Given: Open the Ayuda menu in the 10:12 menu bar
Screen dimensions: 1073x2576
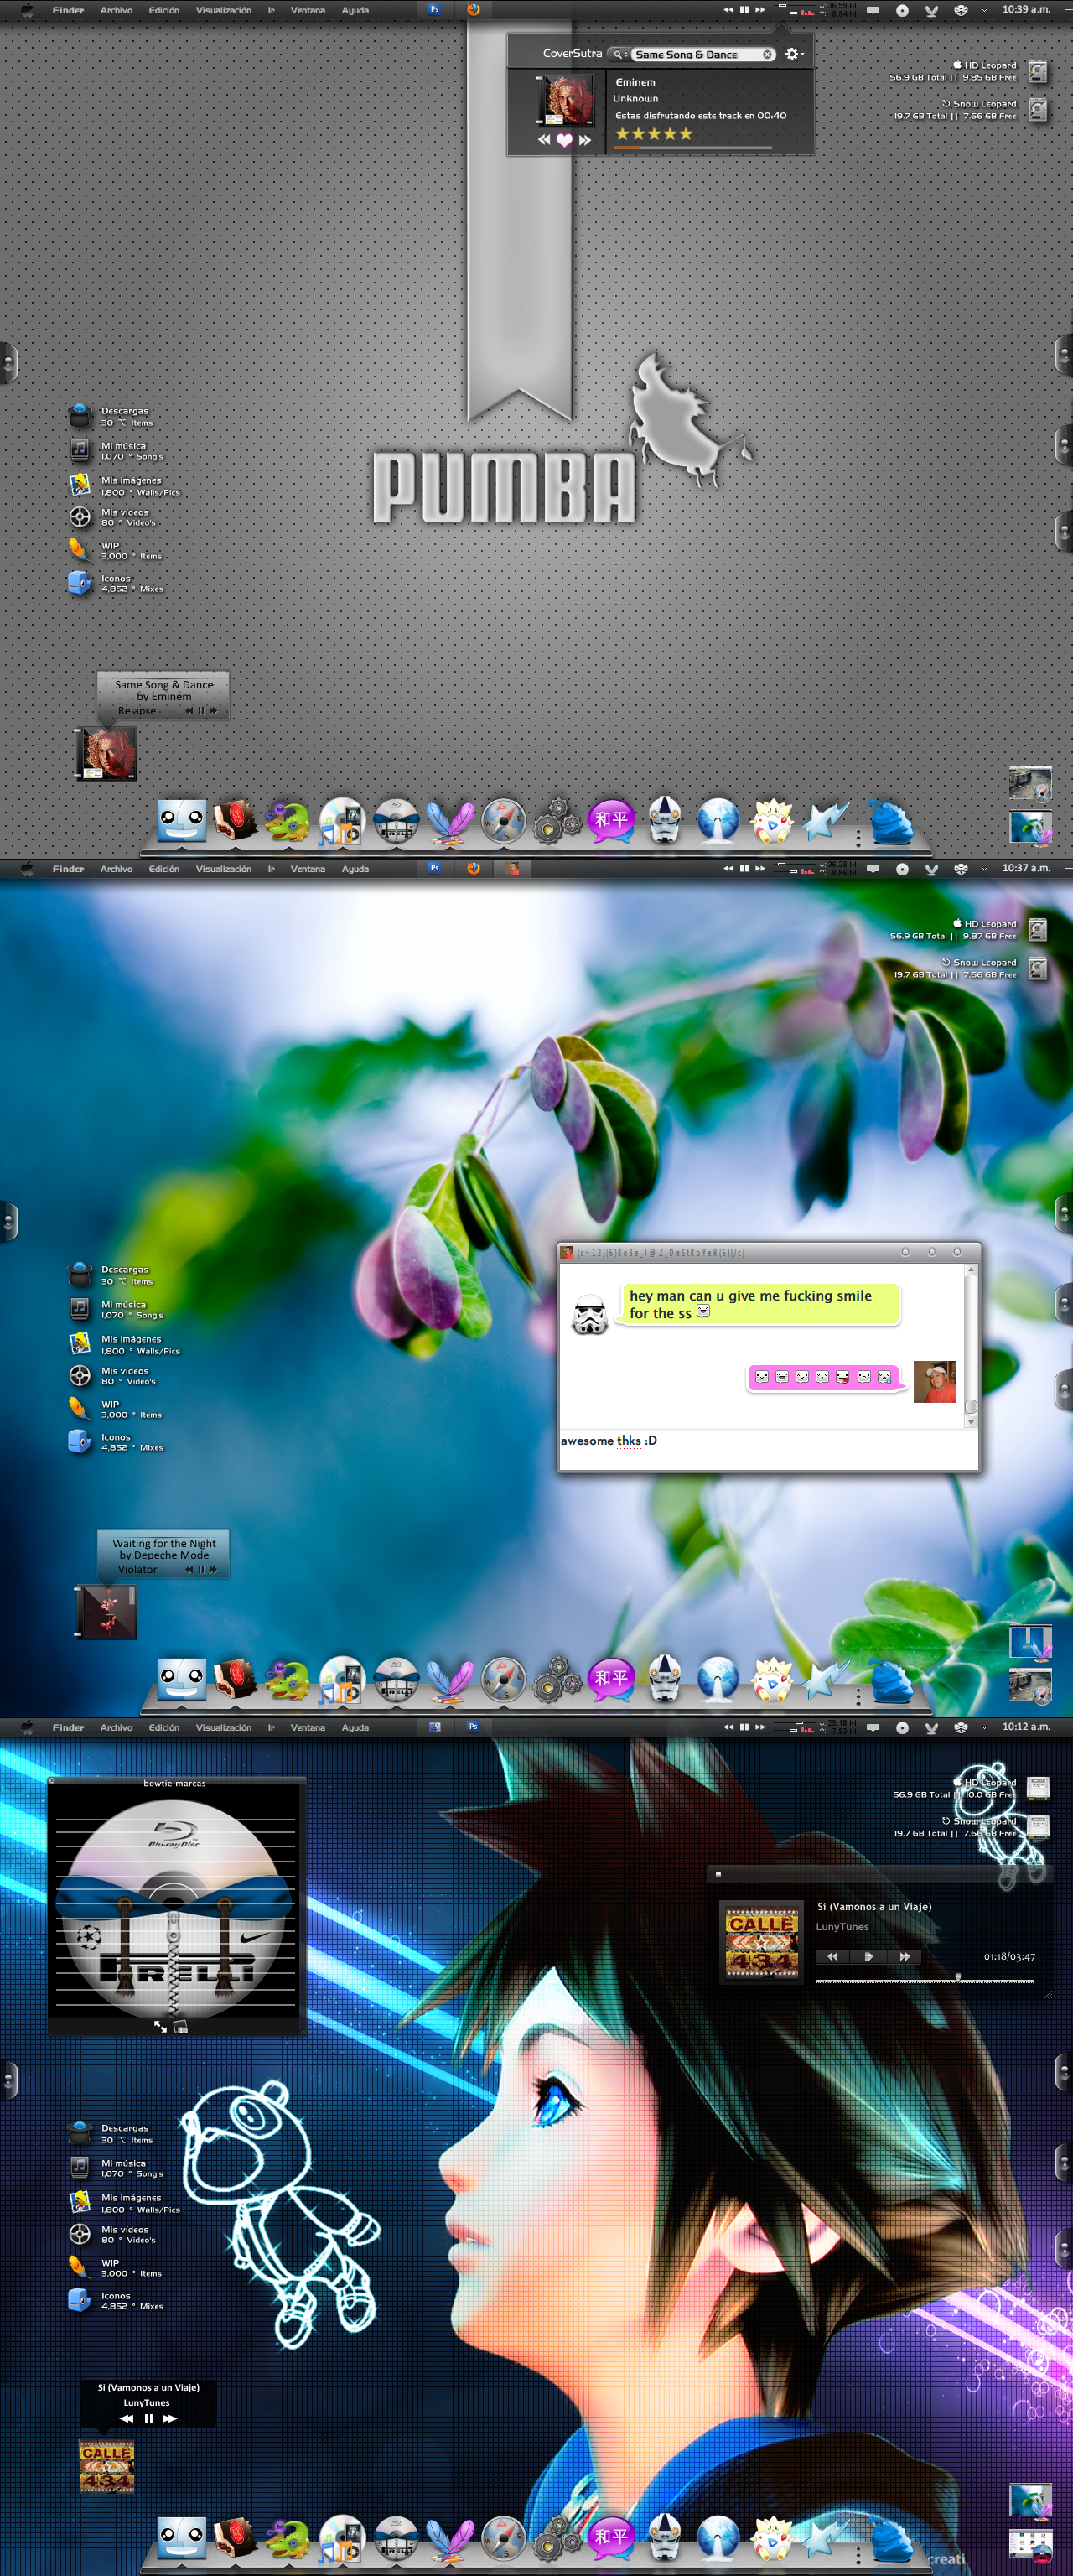Looking at the screenshot, I should 355,1727.
